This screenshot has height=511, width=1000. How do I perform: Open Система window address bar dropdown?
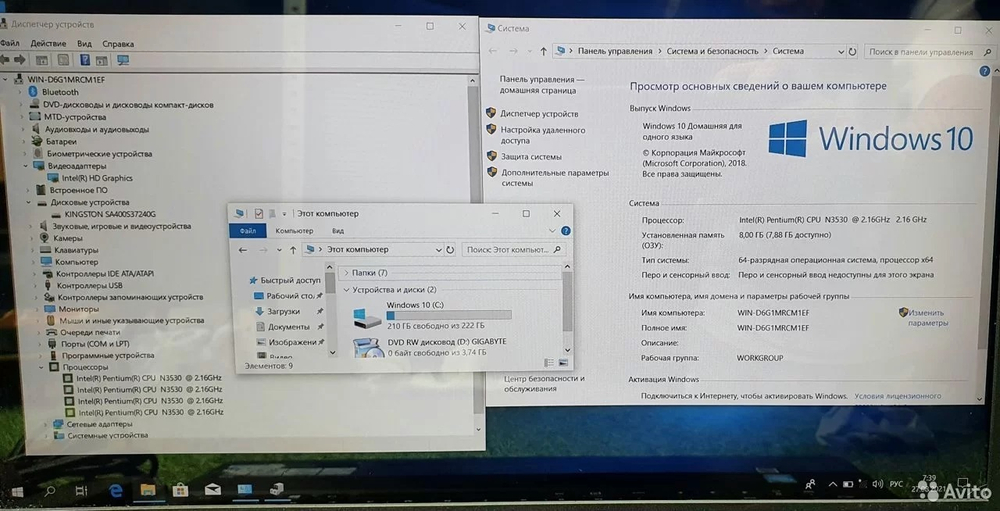click(x=840, y=51)
